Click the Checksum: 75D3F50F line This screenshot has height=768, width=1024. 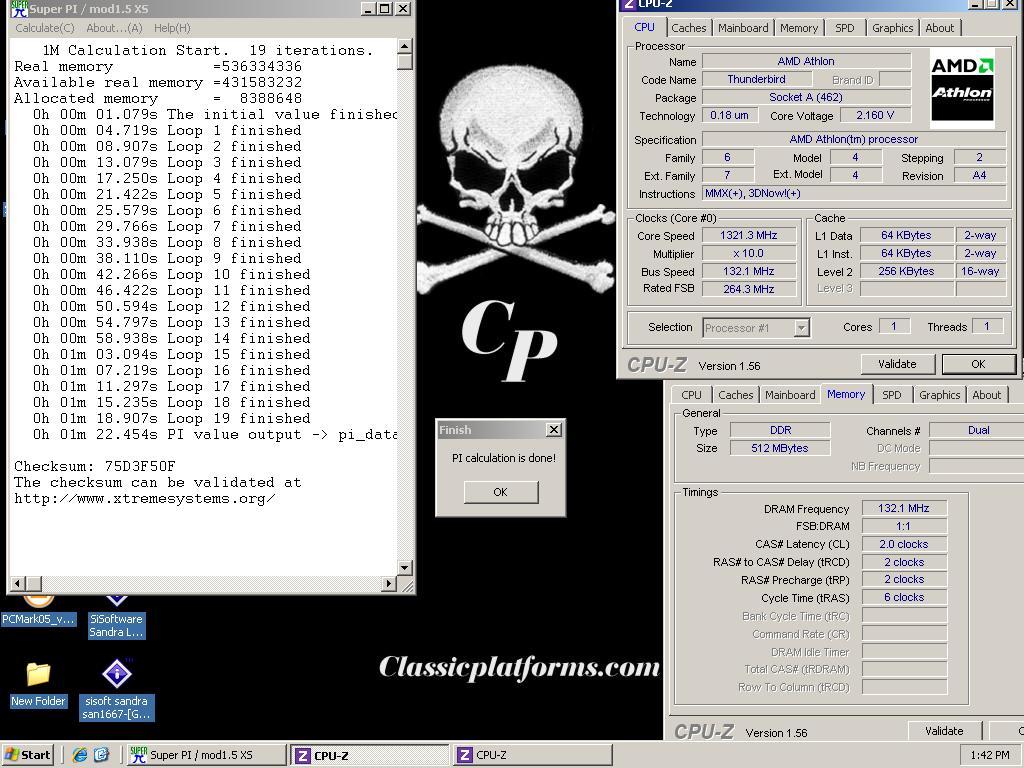point(95,466)
